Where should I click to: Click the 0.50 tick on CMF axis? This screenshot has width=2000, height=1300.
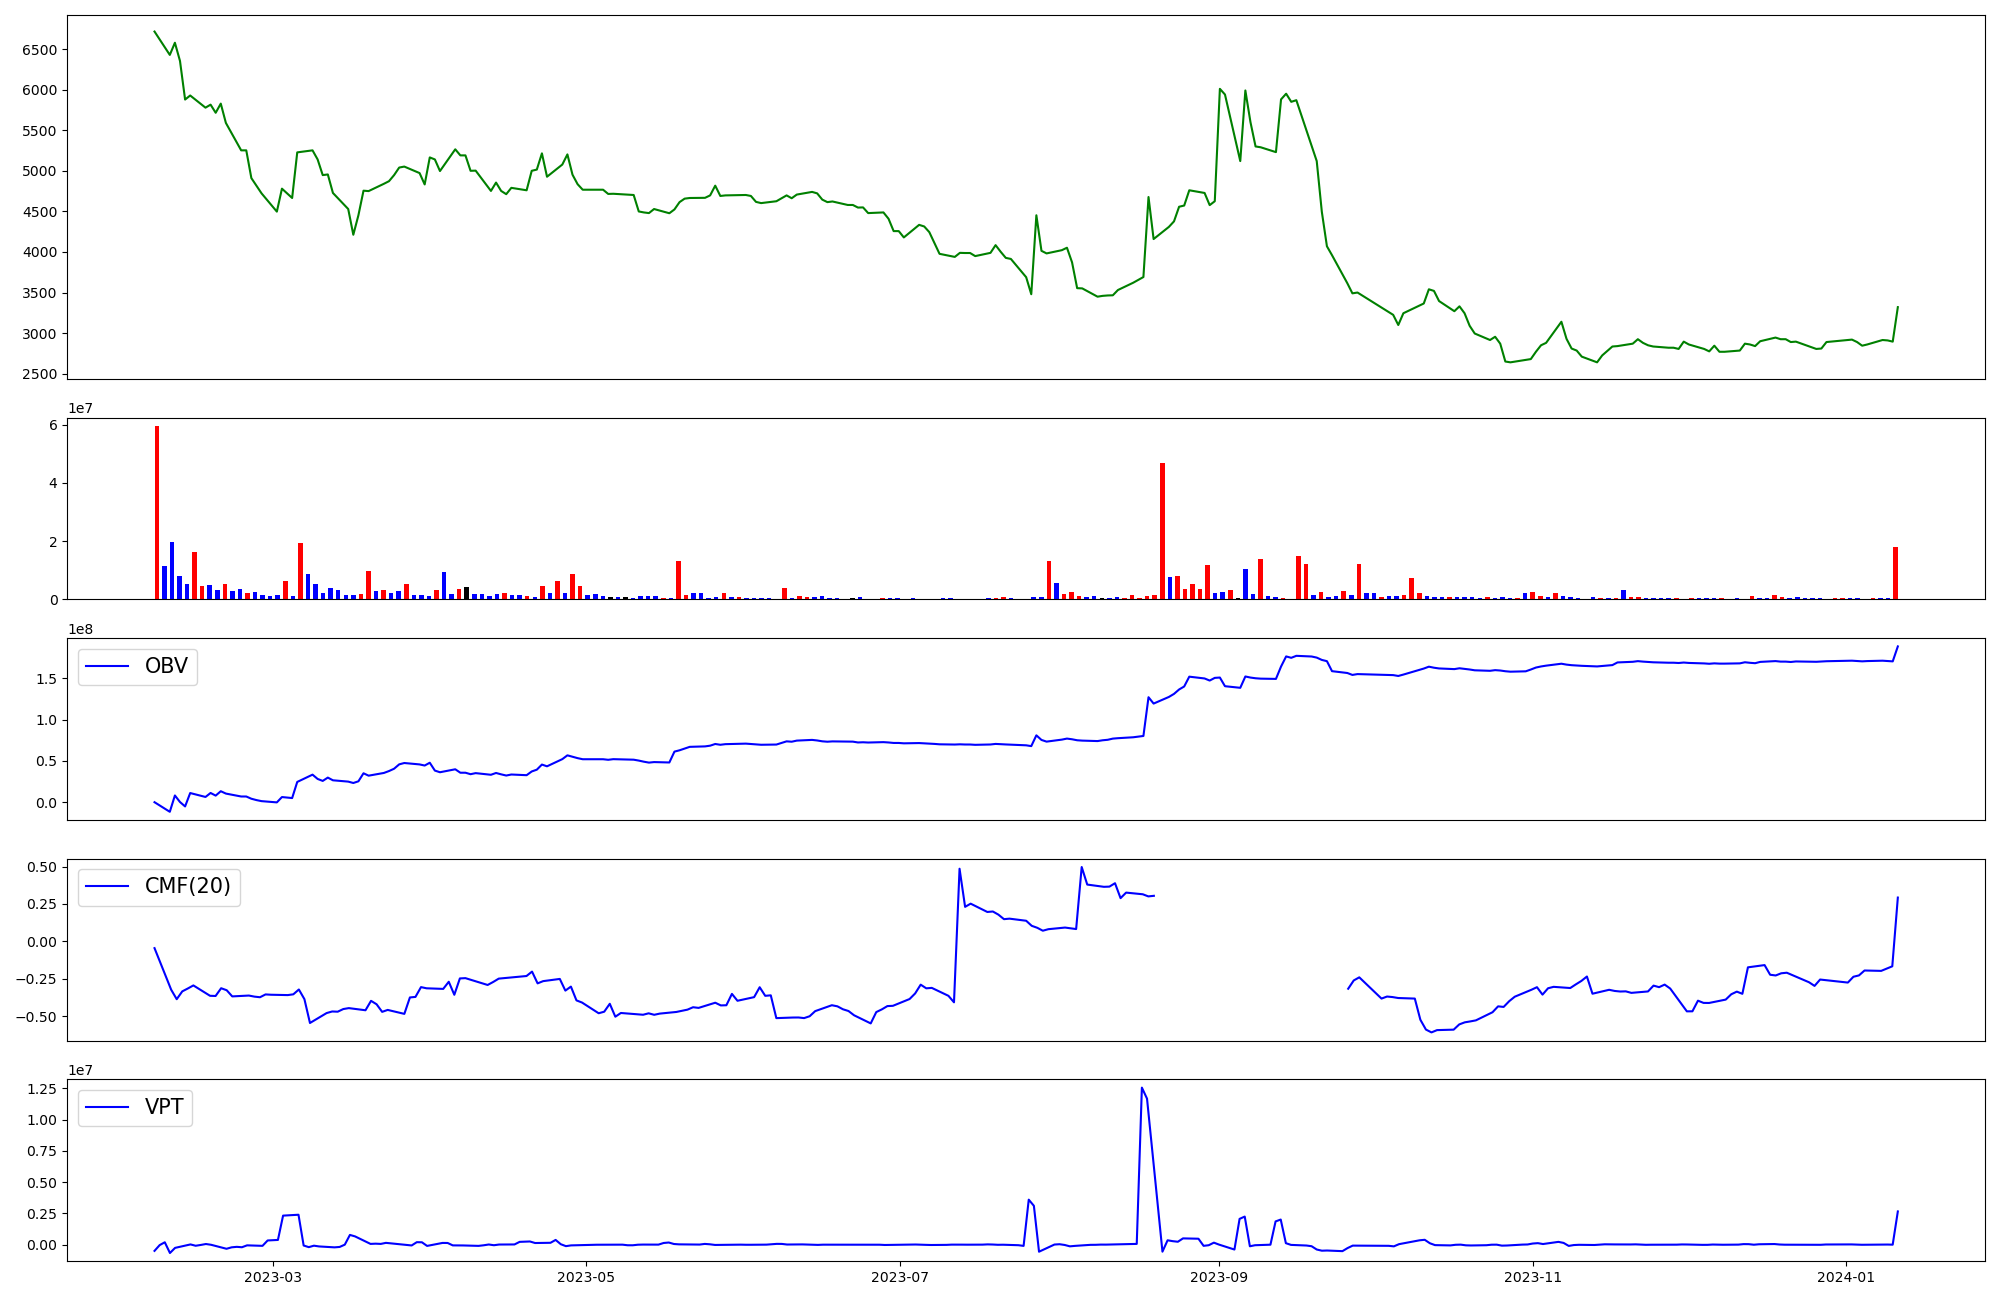(x=41, y=867)
